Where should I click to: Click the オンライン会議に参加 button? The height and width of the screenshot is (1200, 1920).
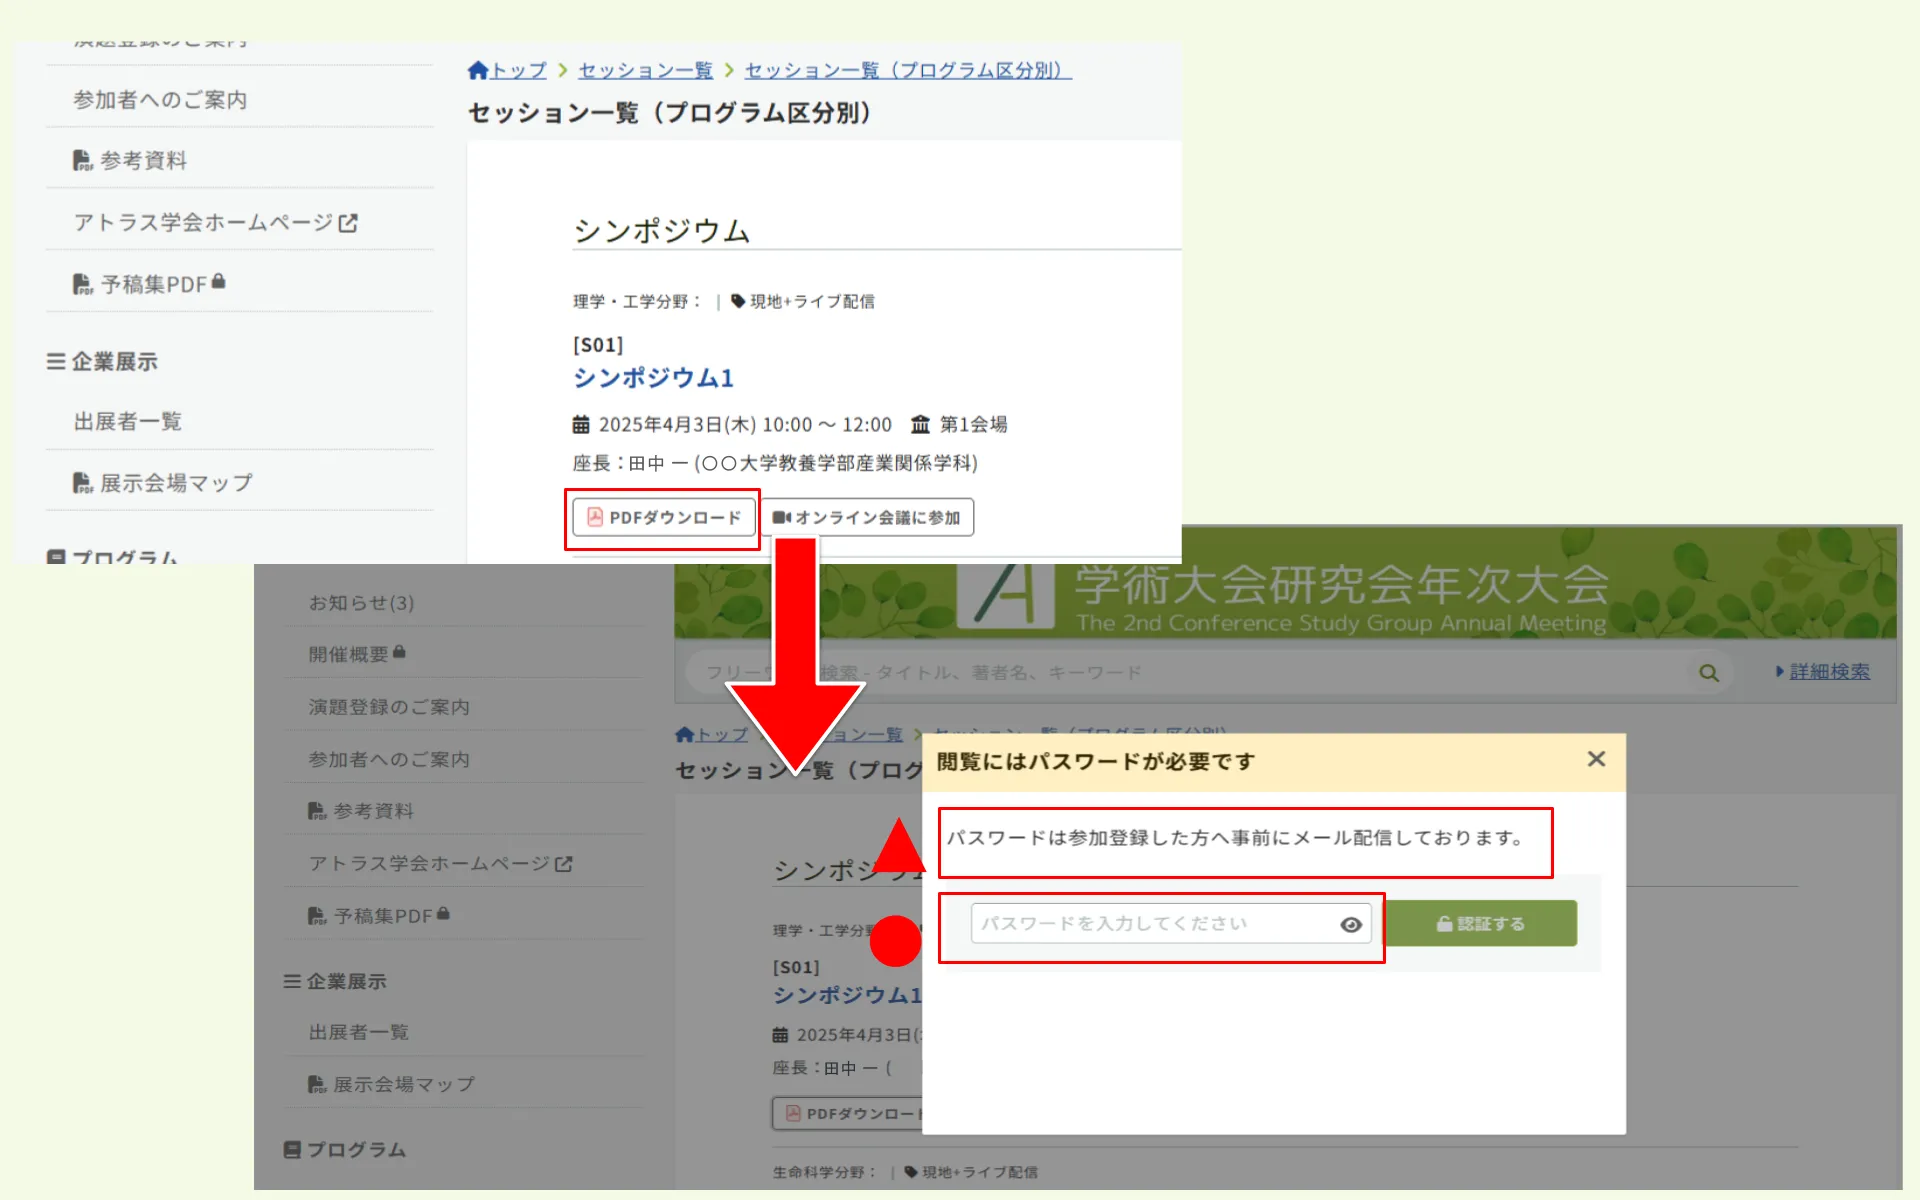[x=869, y=517]
